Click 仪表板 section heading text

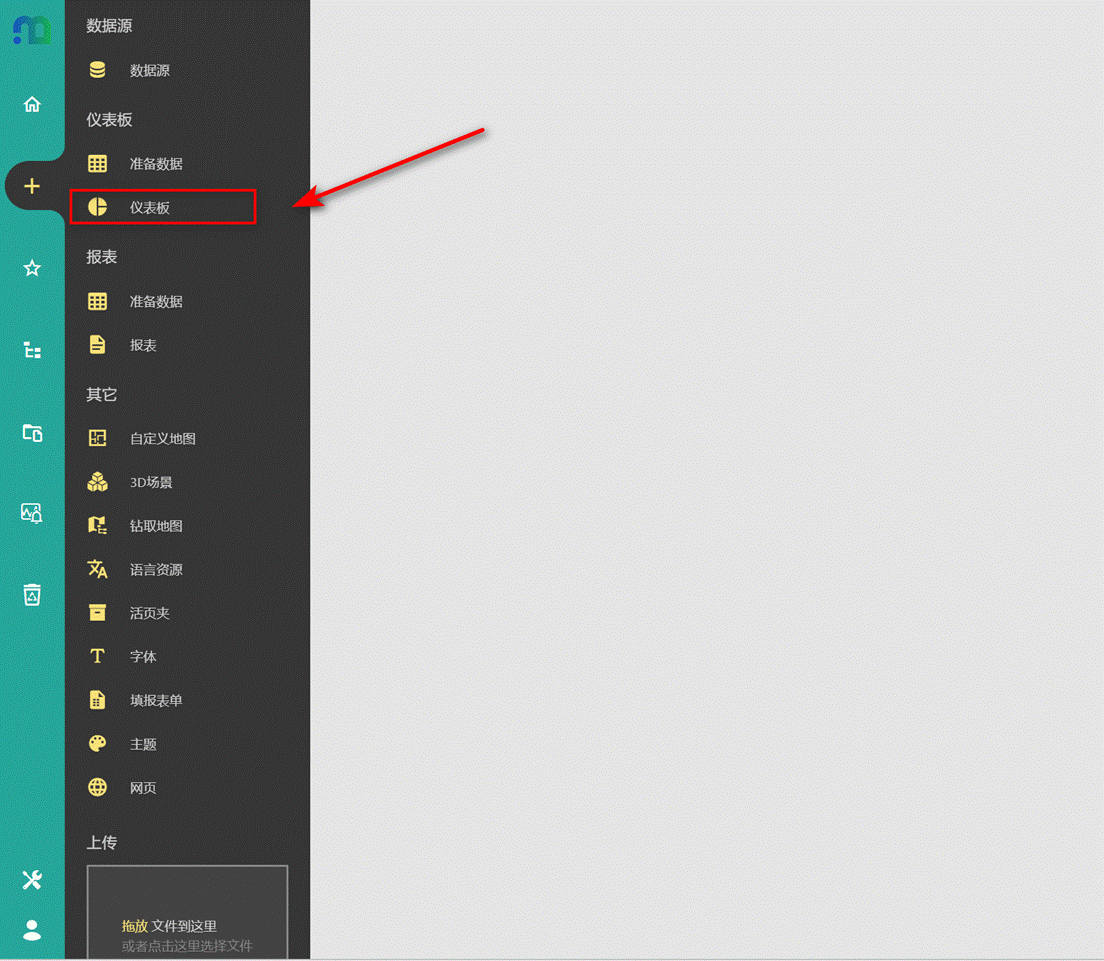point(109,120)
